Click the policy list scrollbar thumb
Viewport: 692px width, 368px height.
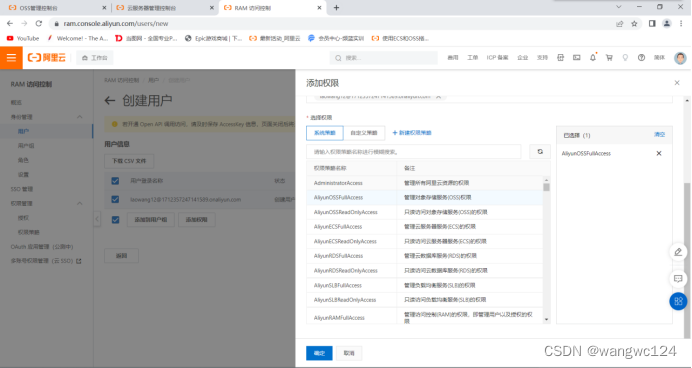click(546, 187)
